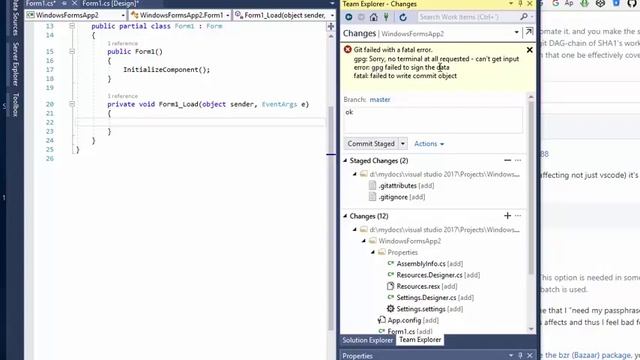Viewport: 640px width, 360px height.
Task: Collapse the Form1() constructor outlining at line 15
Action: (72, 51)
